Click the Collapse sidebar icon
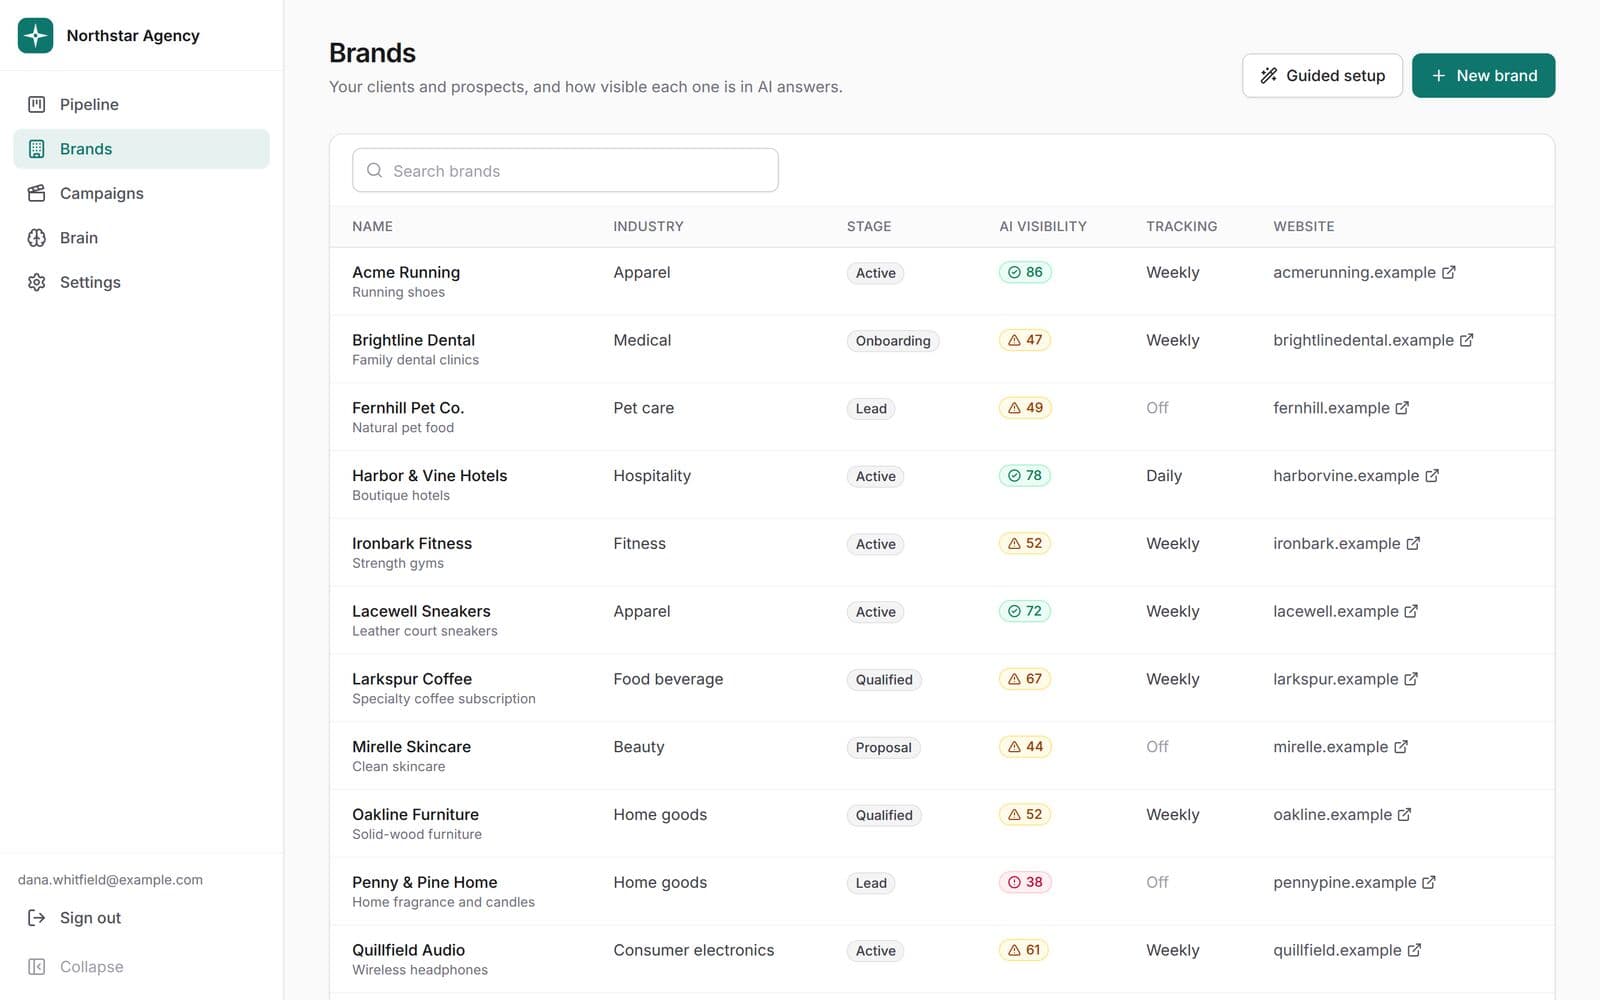This screenshot has width=1600, height=1000. tap(37, 967)
